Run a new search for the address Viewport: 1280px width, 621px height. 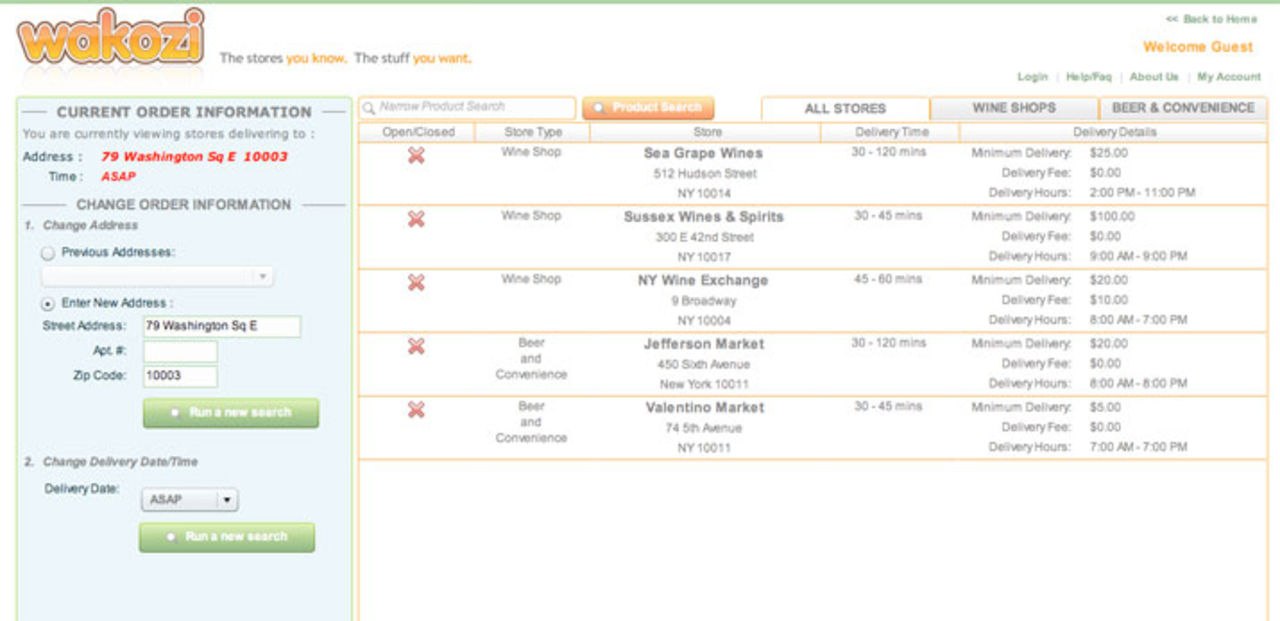pos(231,413)
